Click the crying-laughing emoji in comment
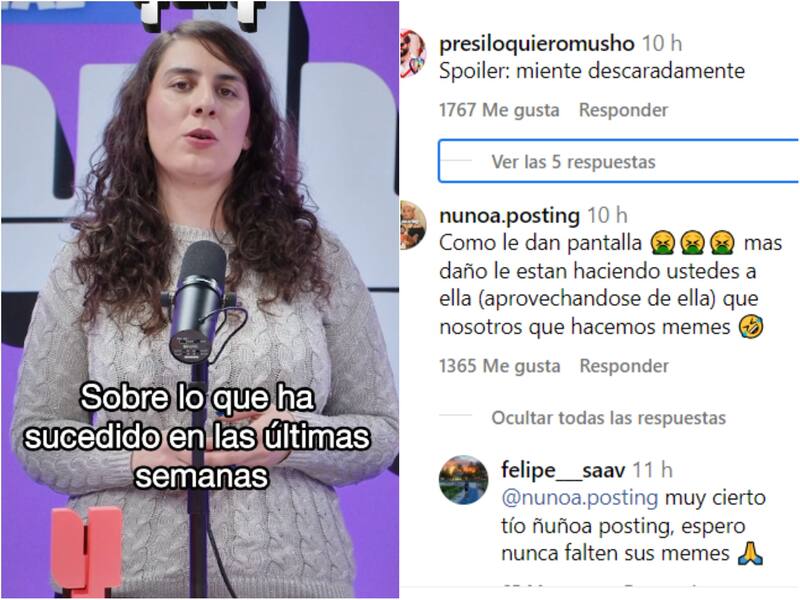The width and height of the screenshot is (800, 600). (x=751, y=327)
